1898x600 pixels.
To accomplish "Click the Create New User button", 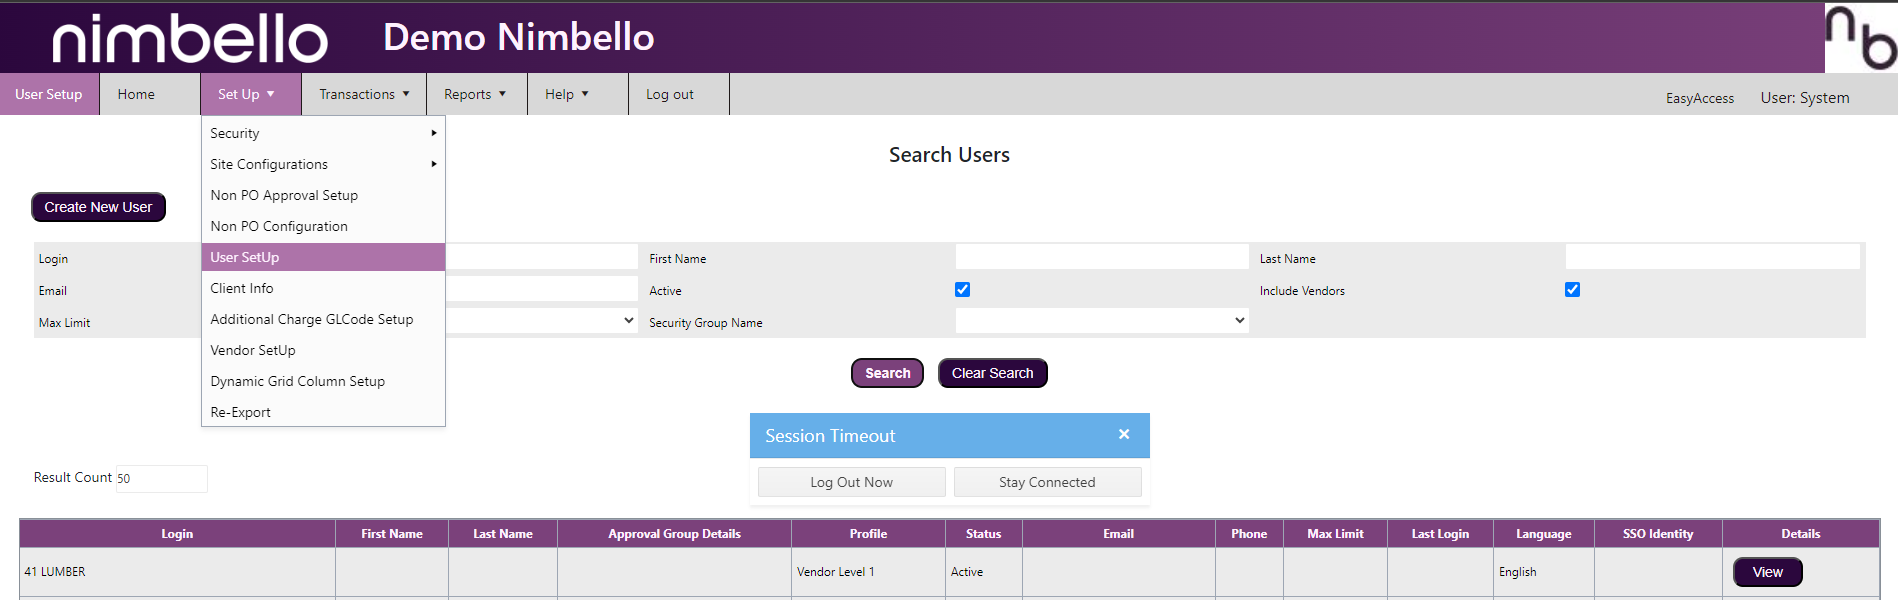I will pos(98,207).
